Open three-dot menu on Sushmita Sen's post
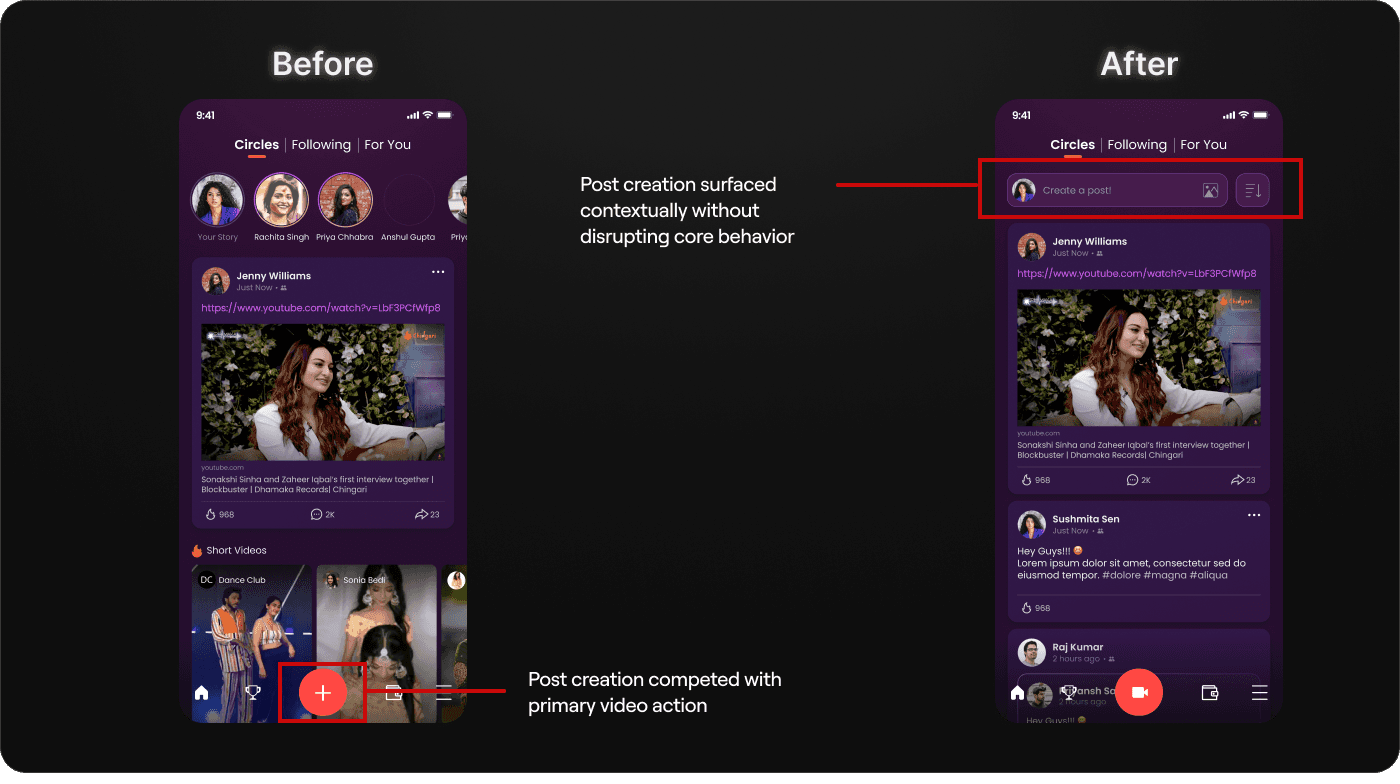The height and width of the screenshot is (784, 1400). pyautogui.click(x=1254, y=515)
